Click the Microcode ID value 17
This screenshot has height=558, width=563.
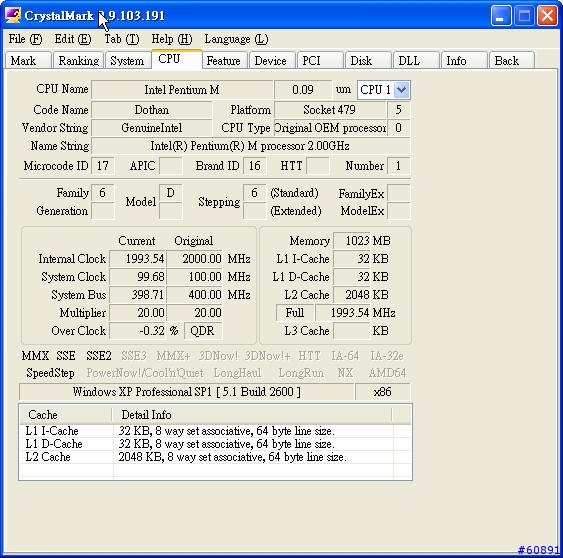click(103, 166)
